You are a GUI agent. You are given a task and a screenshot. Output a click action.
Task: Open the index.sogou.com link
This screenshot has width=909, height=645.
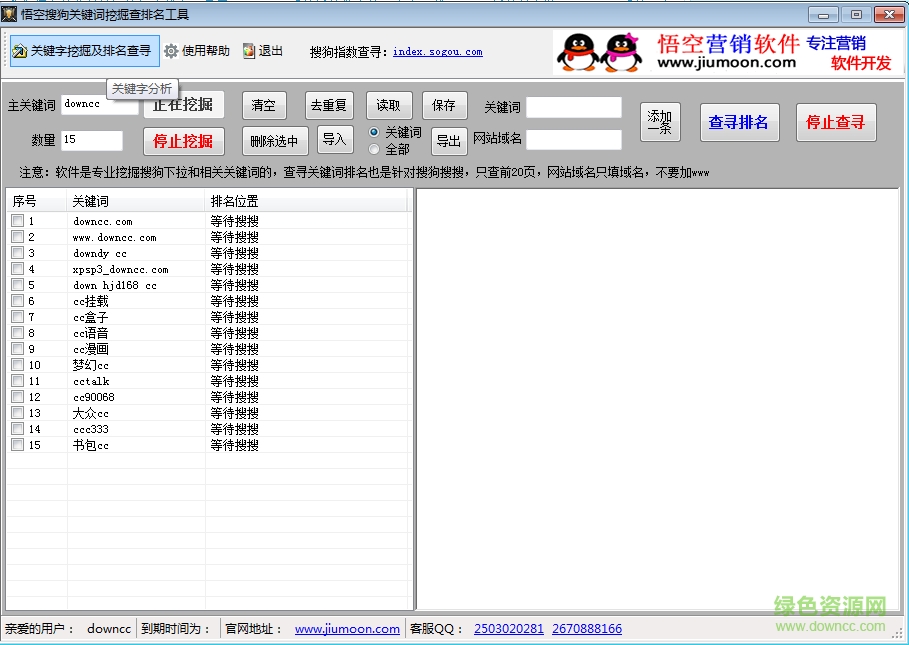(437, 52)
